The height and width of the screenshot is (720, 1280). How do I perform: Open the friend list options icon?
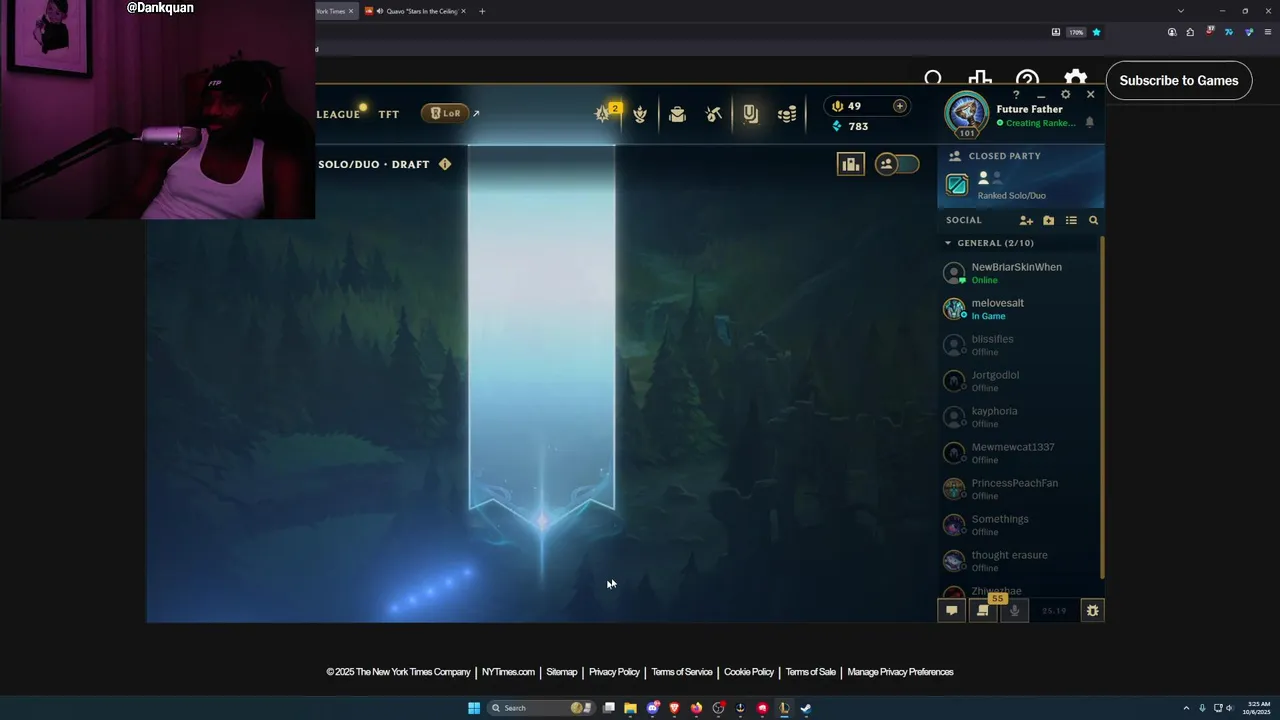(1071, 220)
